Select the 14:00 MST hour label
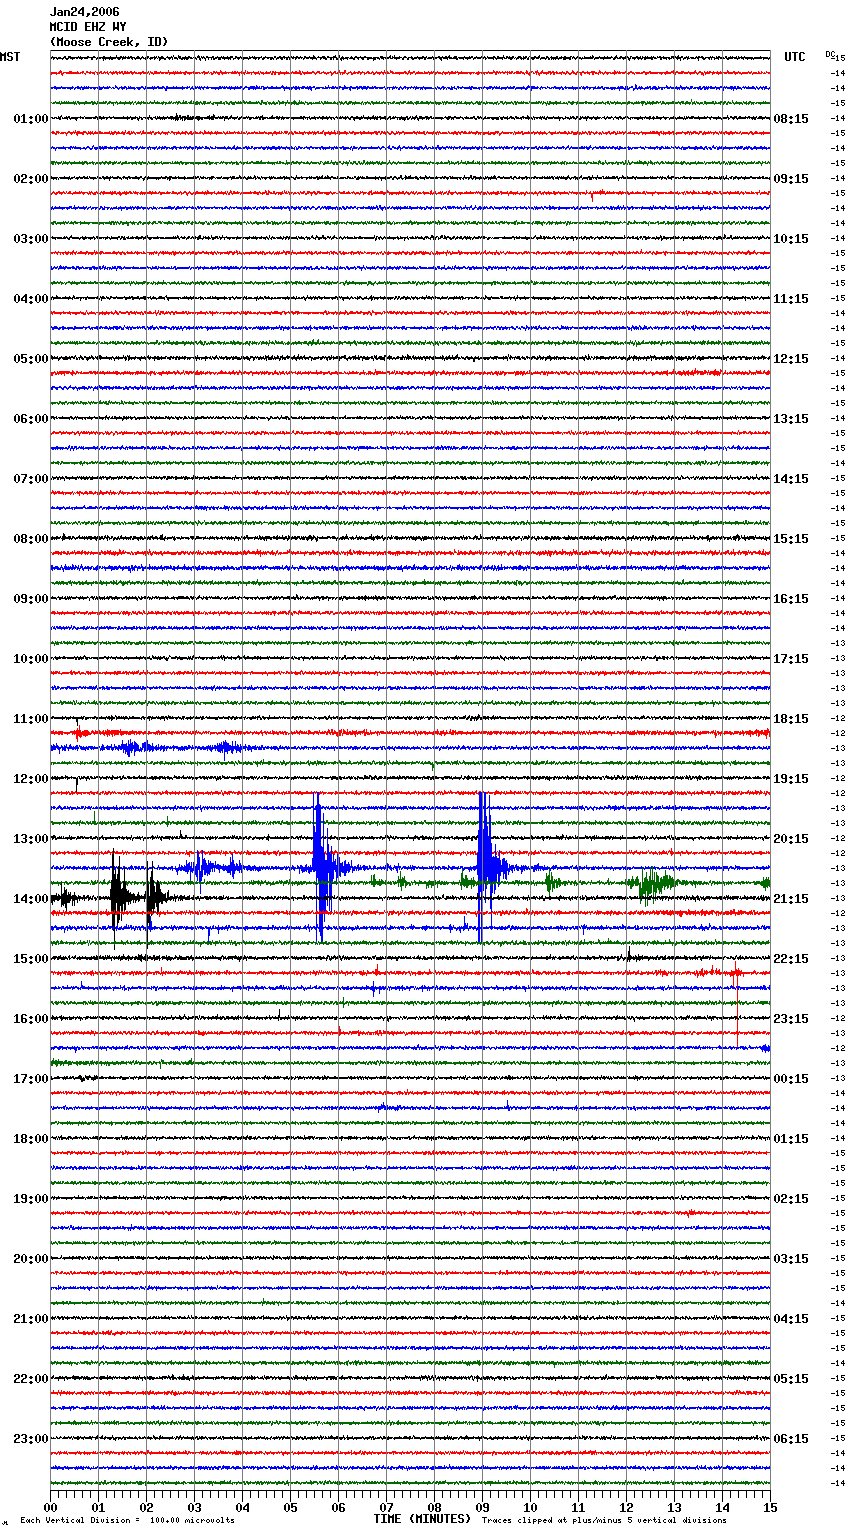 tap(31, 899)
